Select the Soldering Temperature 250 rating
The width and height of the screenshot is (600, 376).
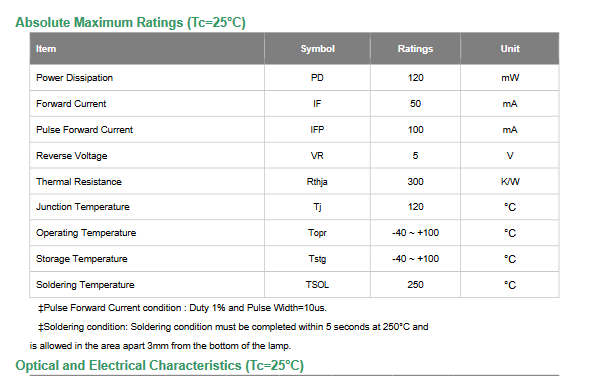tap(415, 285)
